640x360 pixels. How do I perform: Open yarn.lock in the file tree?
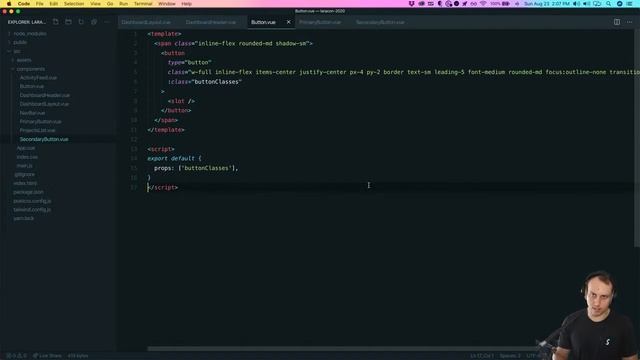click(x=24, y=218)
